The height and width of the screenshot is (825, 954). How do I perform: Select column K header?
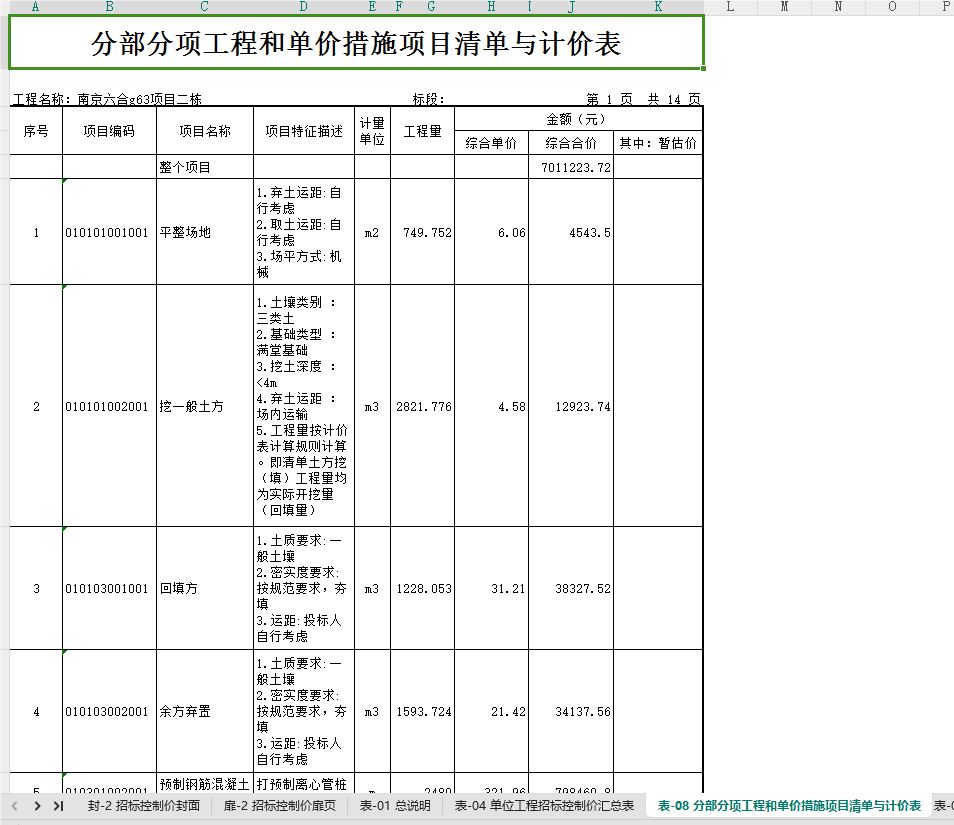658,7
